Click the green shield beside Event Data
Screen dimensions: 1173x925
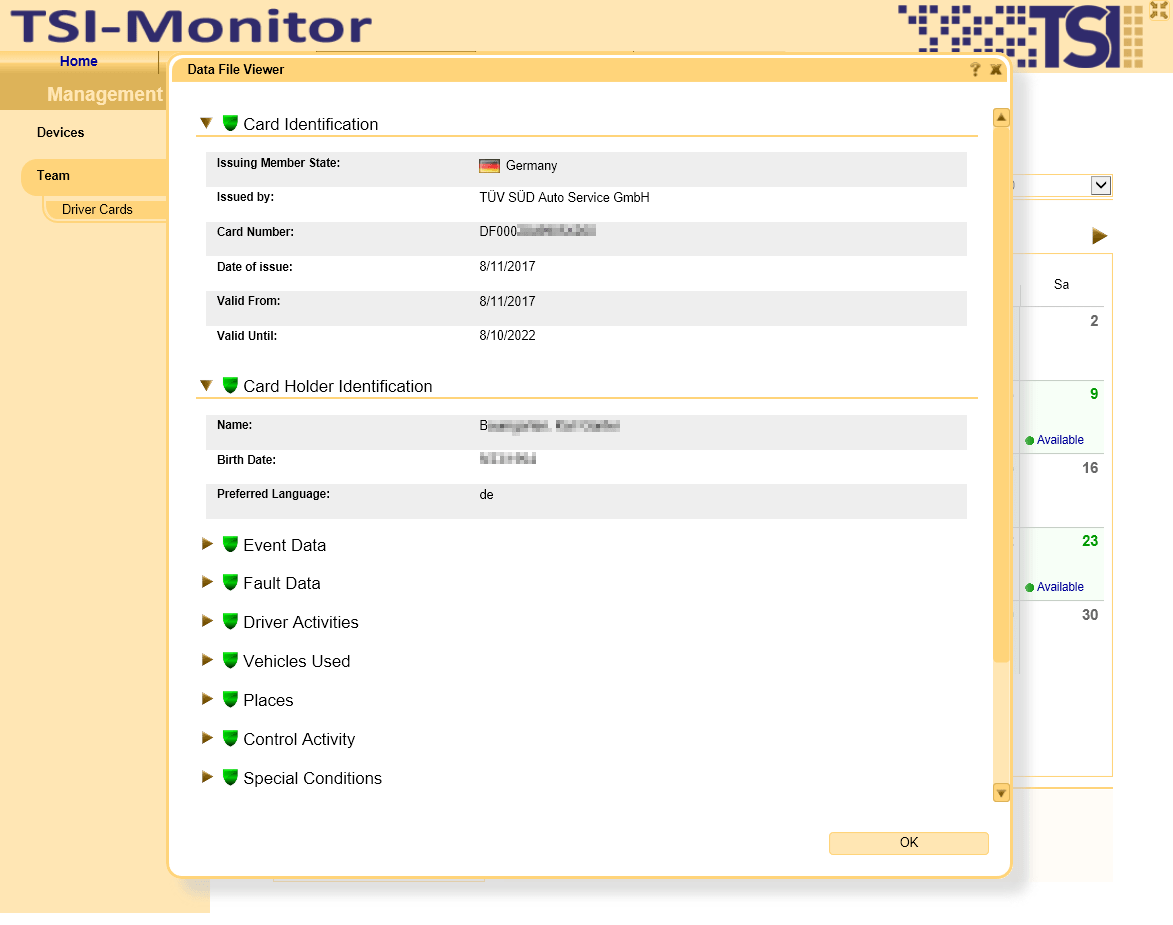click(x=230, y=545)
